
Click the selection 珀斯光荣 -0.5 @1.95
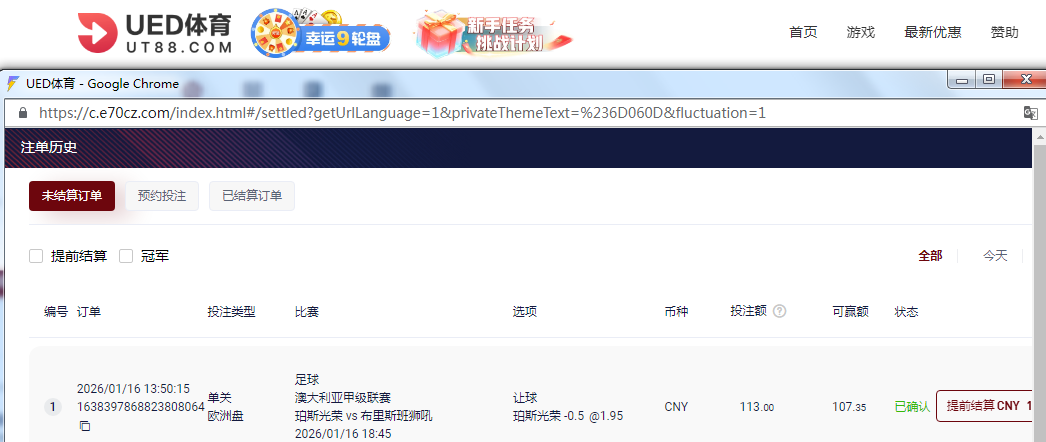(568, 416)
